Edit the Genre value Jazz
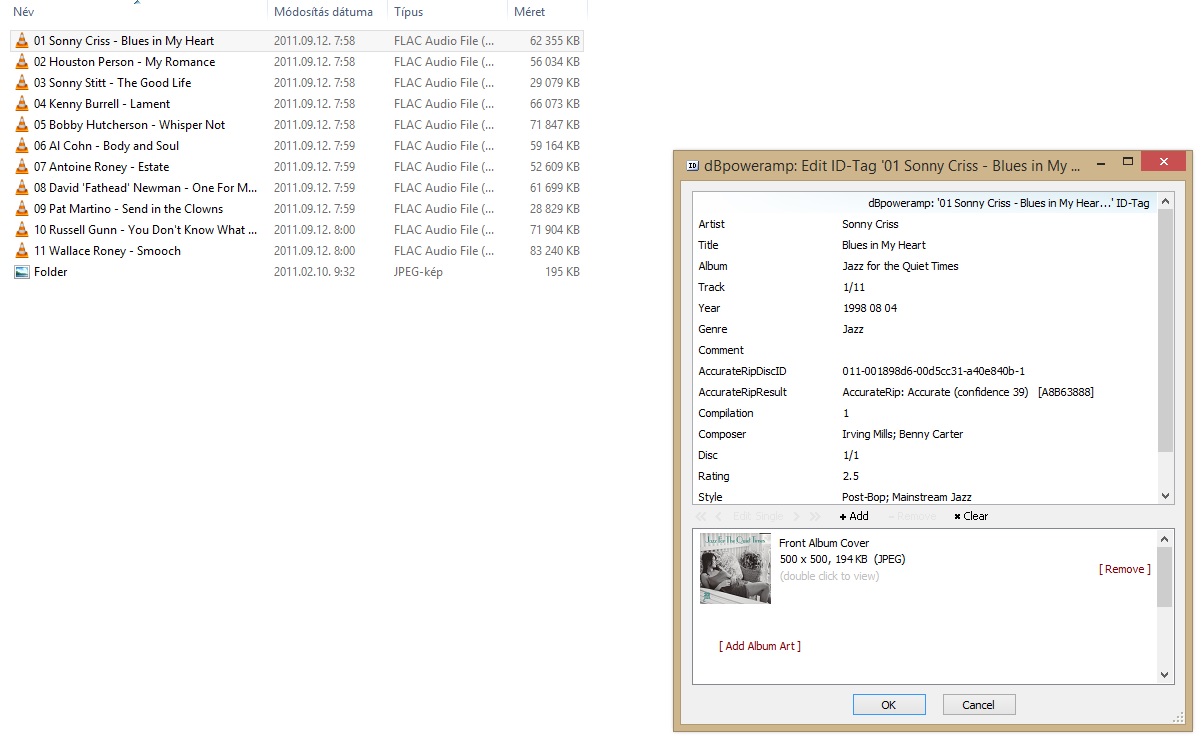 click(853, 329)
